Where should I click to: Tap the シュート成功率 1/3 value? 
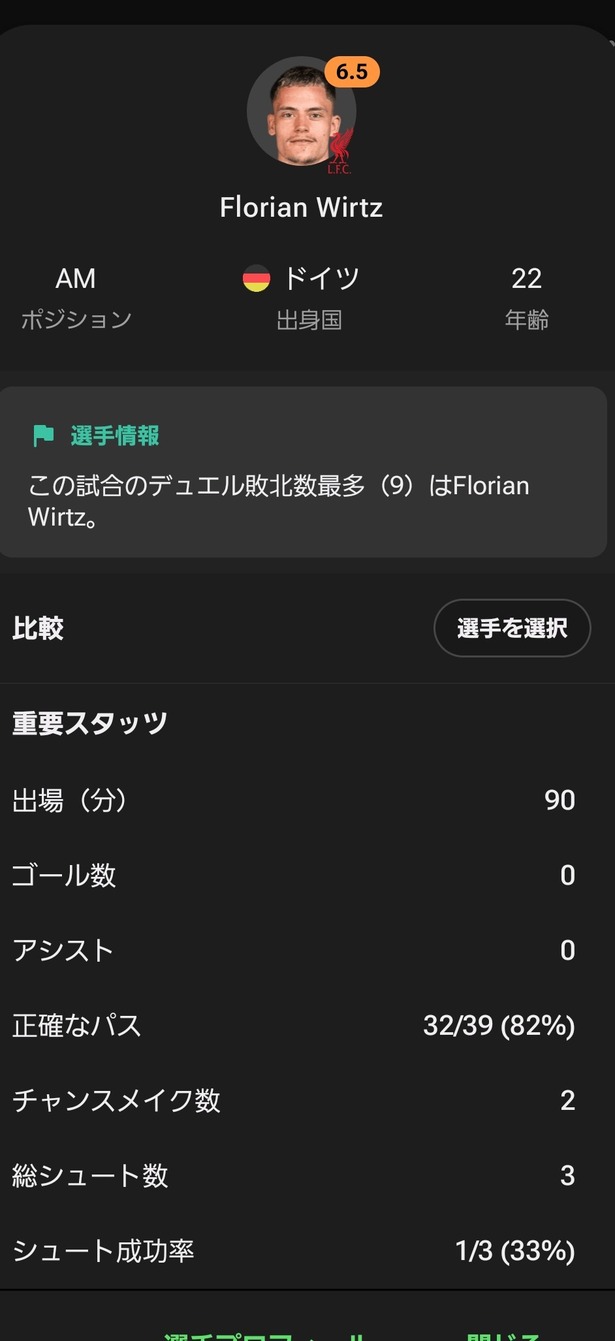514,1250
